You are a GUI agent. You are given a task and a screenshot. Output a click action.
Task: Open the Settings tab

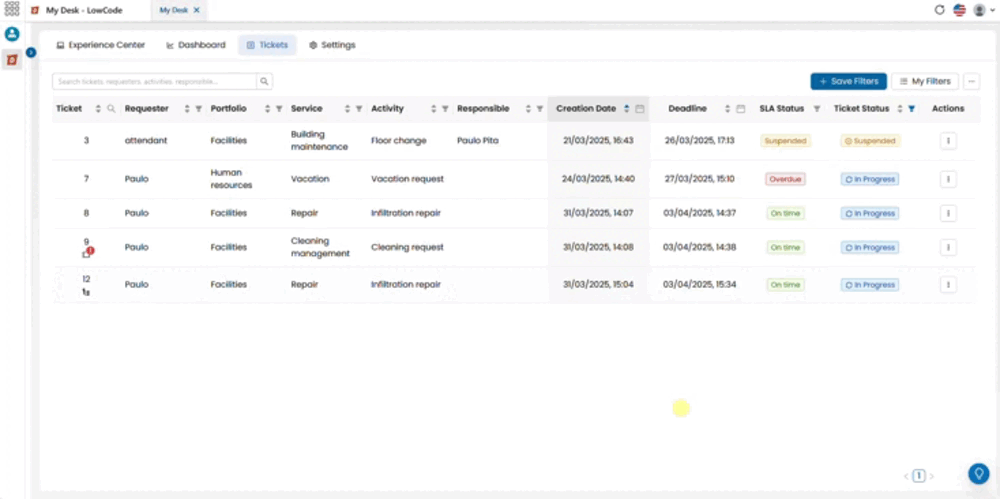pos(332,45)
